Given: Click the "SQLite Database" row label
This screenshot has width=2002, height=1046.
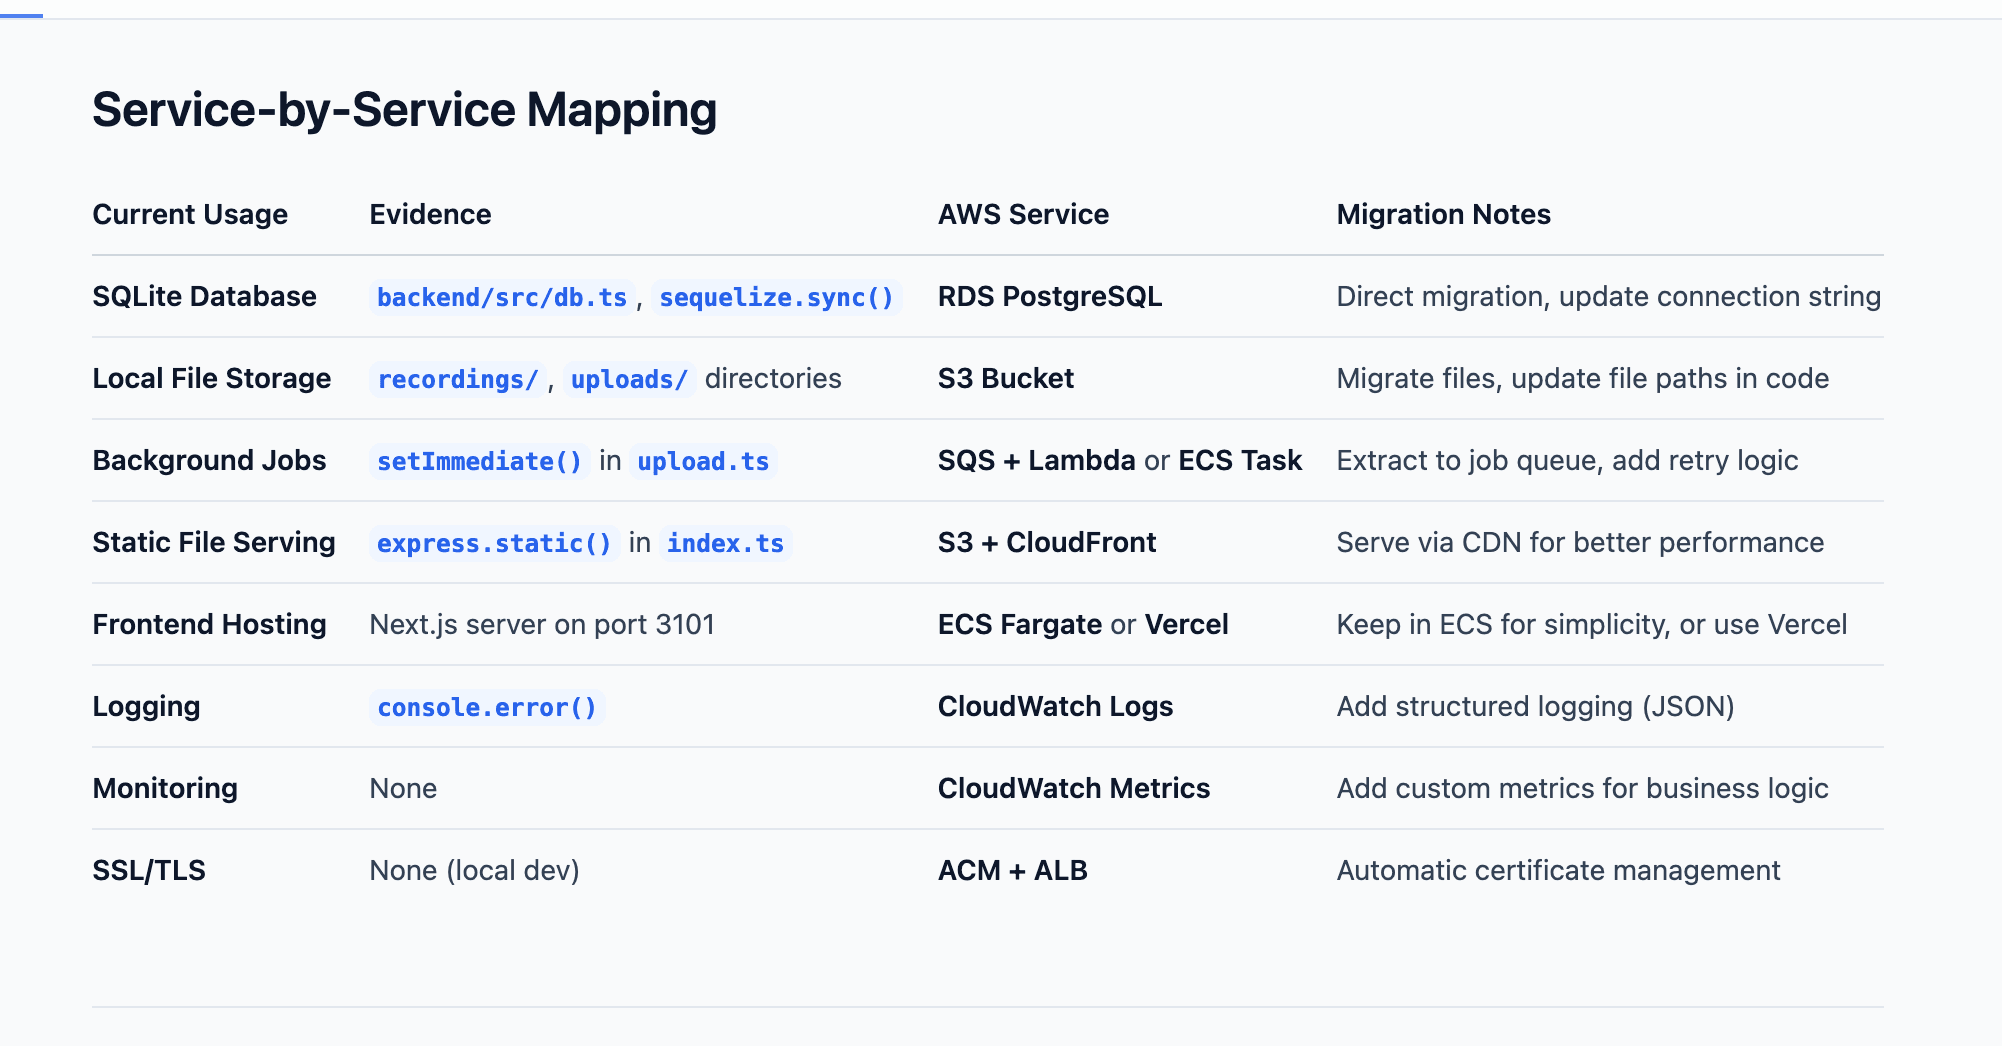Looking at the screenshot, I should (204, 296).
